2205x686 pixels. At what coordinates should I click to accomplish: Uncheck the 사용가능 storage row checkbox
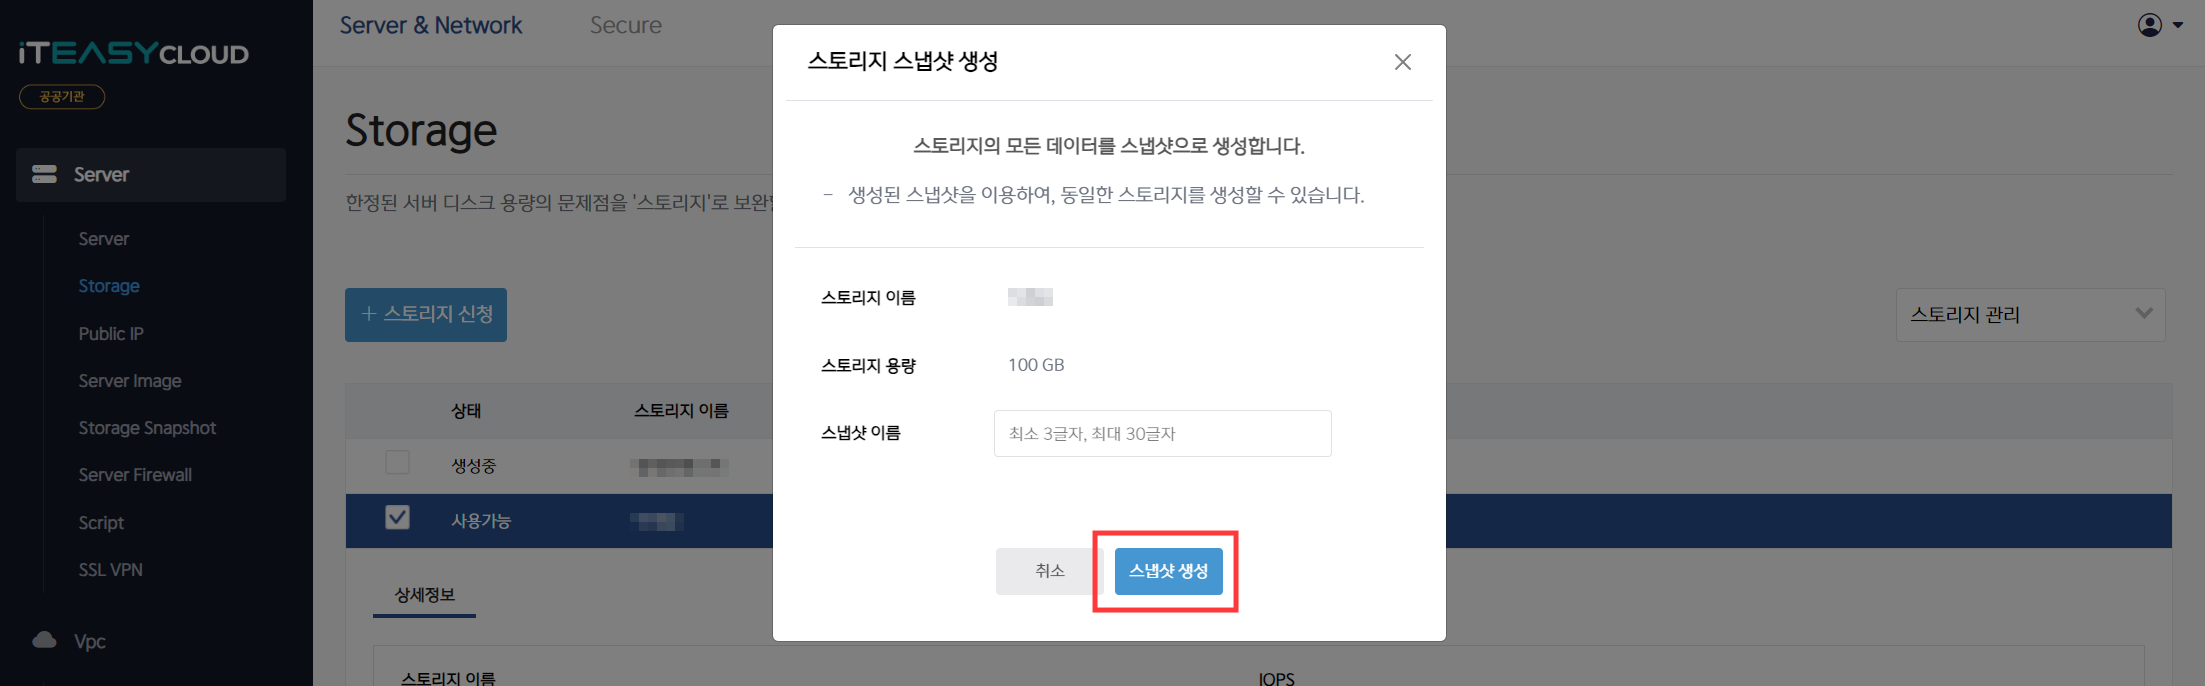[397, 517]
